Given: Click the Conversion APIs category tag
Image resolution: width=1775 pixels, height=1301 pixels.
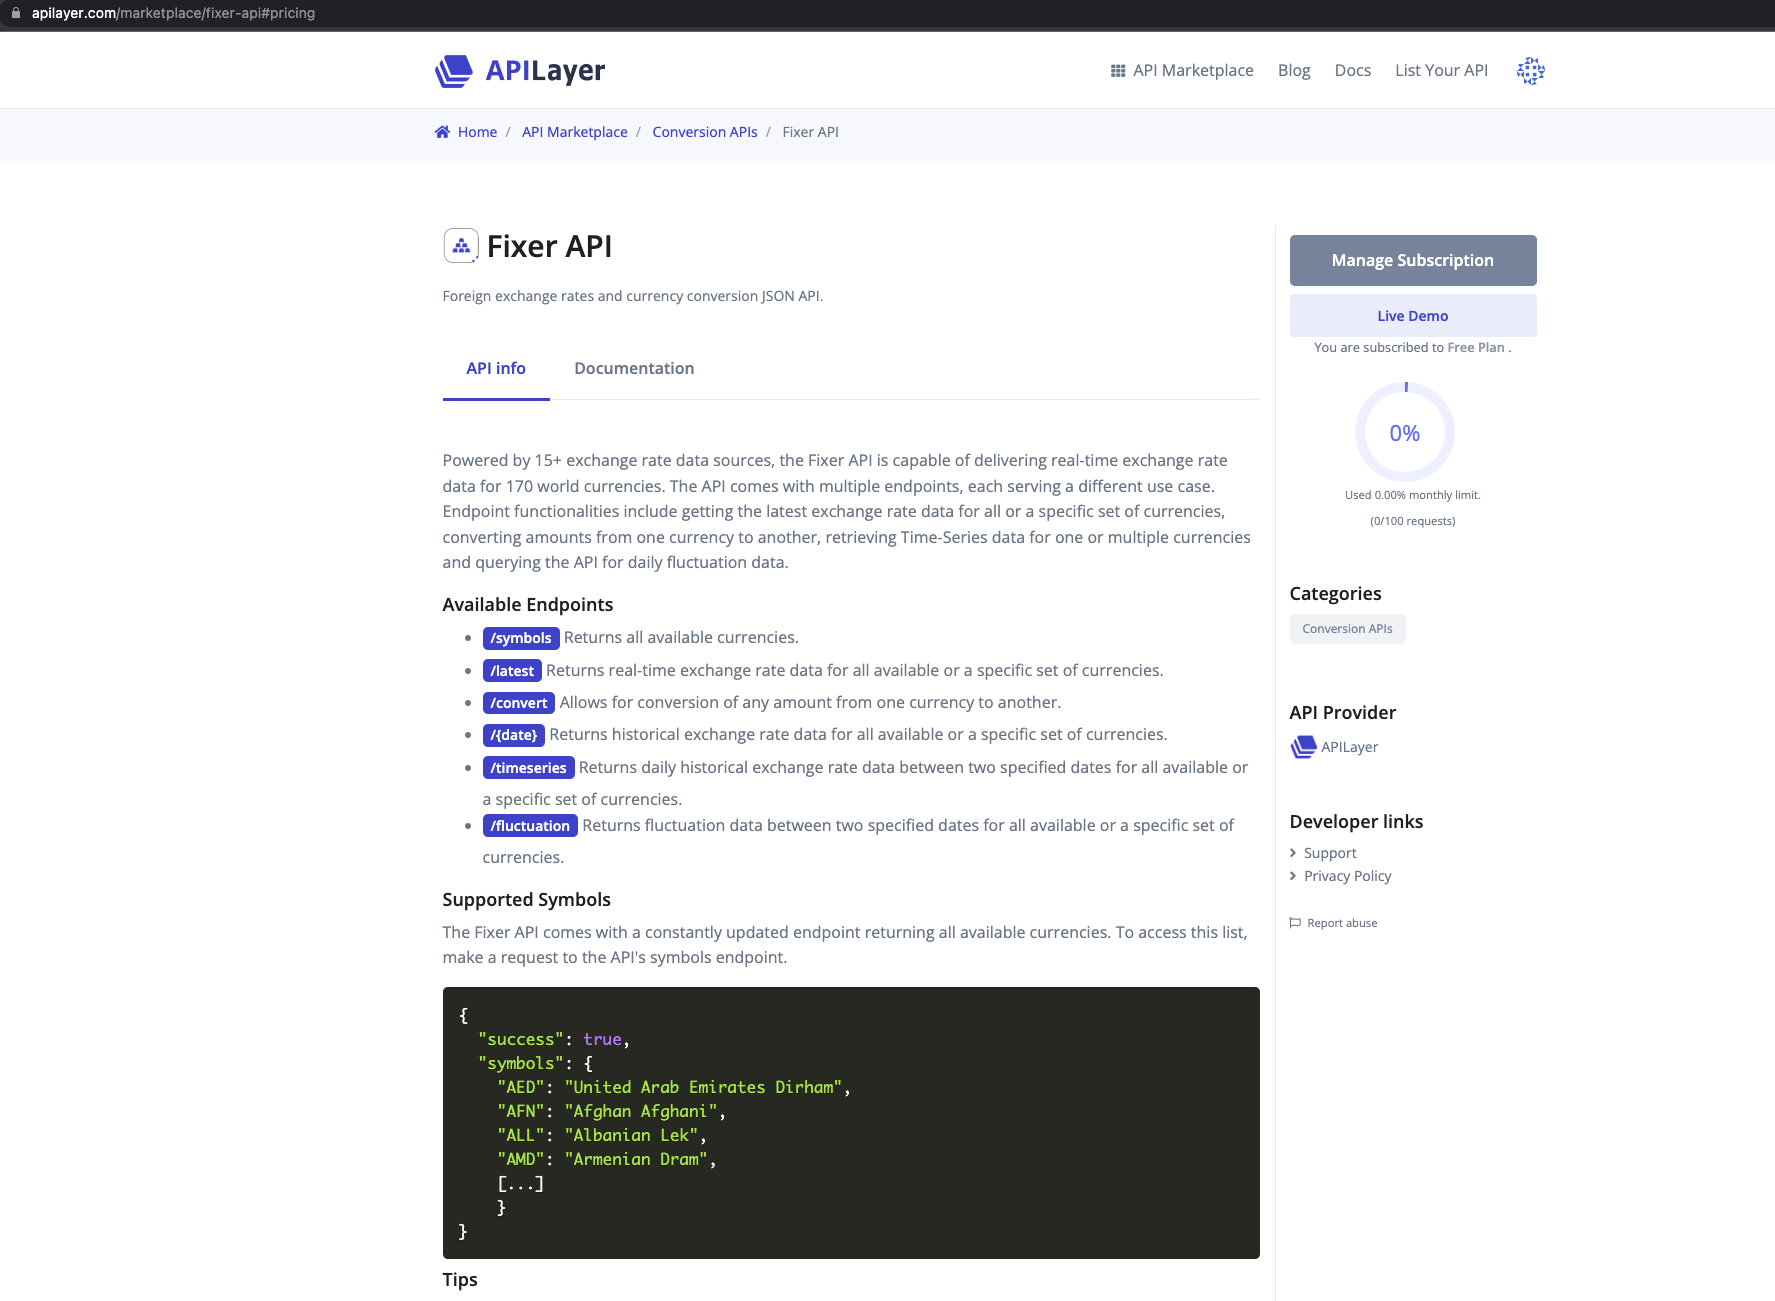Looking at the screenshot, I should tap(1347, 629).
